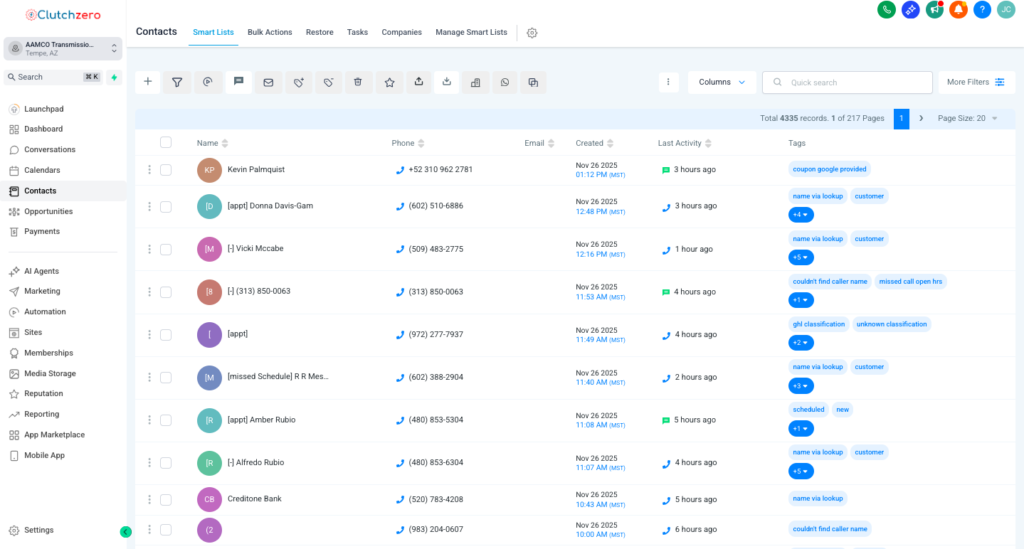1024x549 pixels.
Task: Click the delete trash can icon
Action: click(x=358, y=82)
